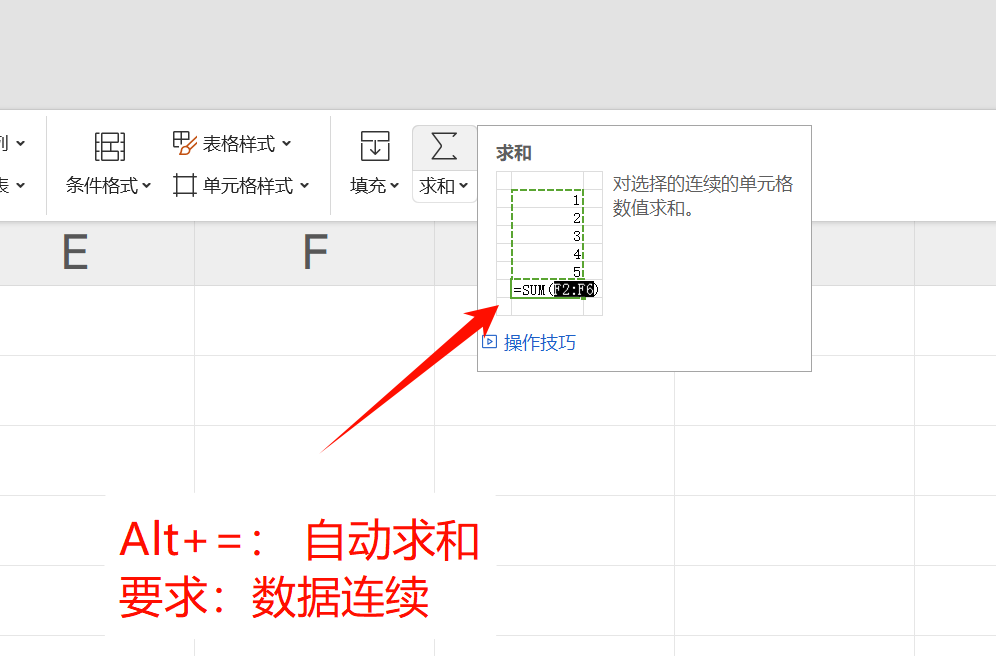Click the play icon beside 操作技巧

point(489,342)
